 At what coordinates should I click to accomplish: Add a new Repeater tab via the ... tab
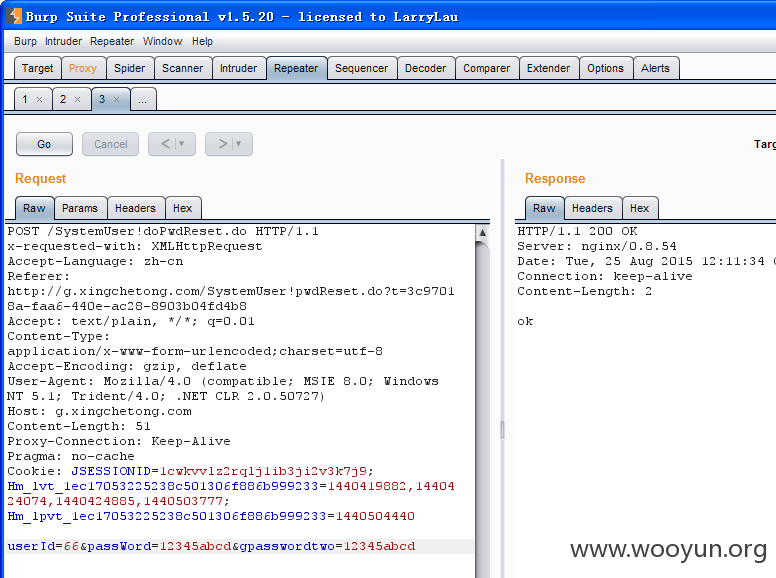coord(143,99)
